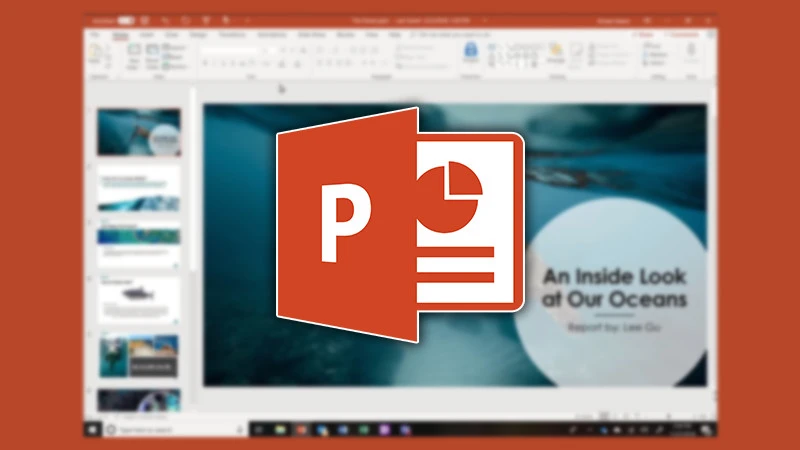Viewport: 800px width, 450px height.
Task: Open the Windows Start menu
Action: click(x=92, y=430)
